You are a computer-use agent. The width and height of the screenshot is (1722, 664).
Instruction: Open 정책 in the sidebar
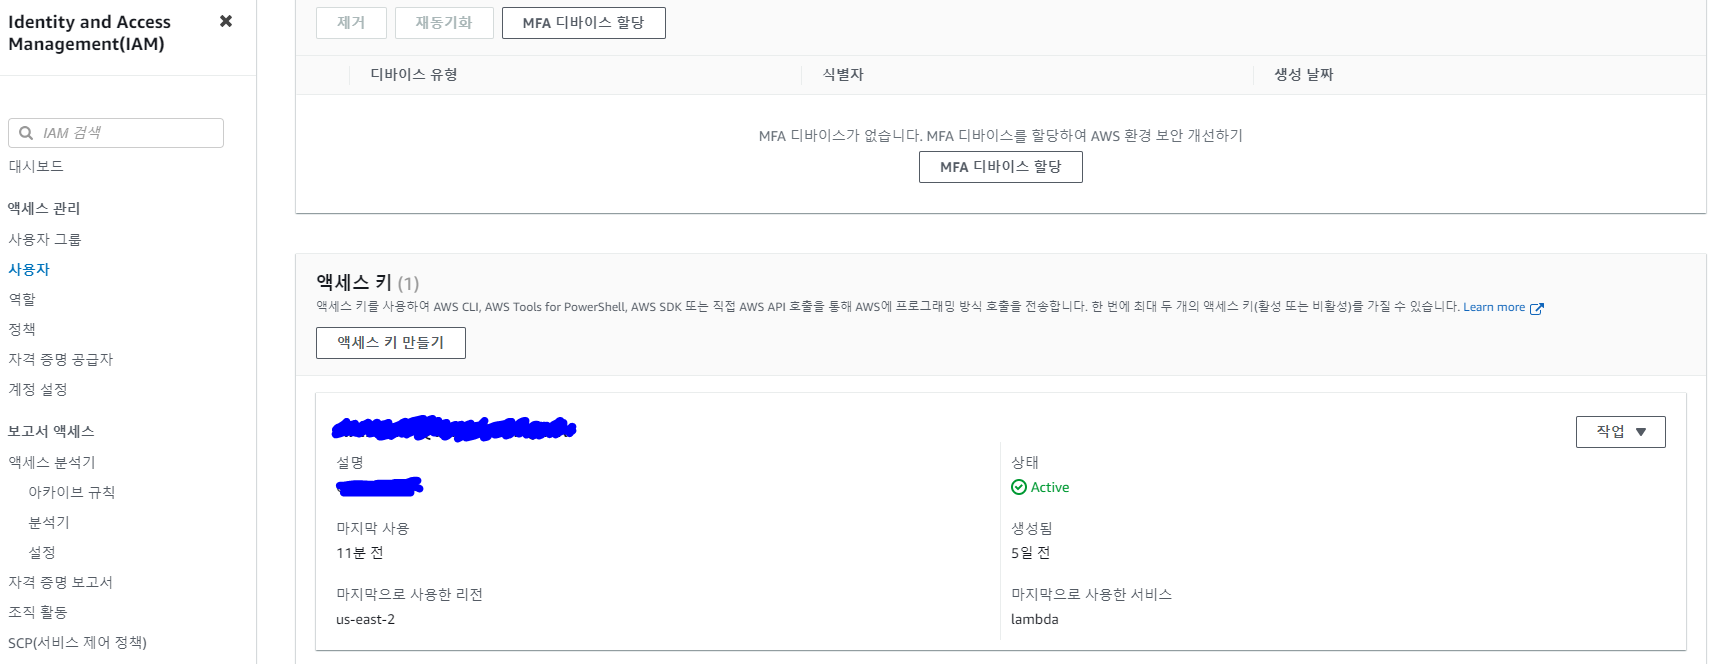point(22,329)
